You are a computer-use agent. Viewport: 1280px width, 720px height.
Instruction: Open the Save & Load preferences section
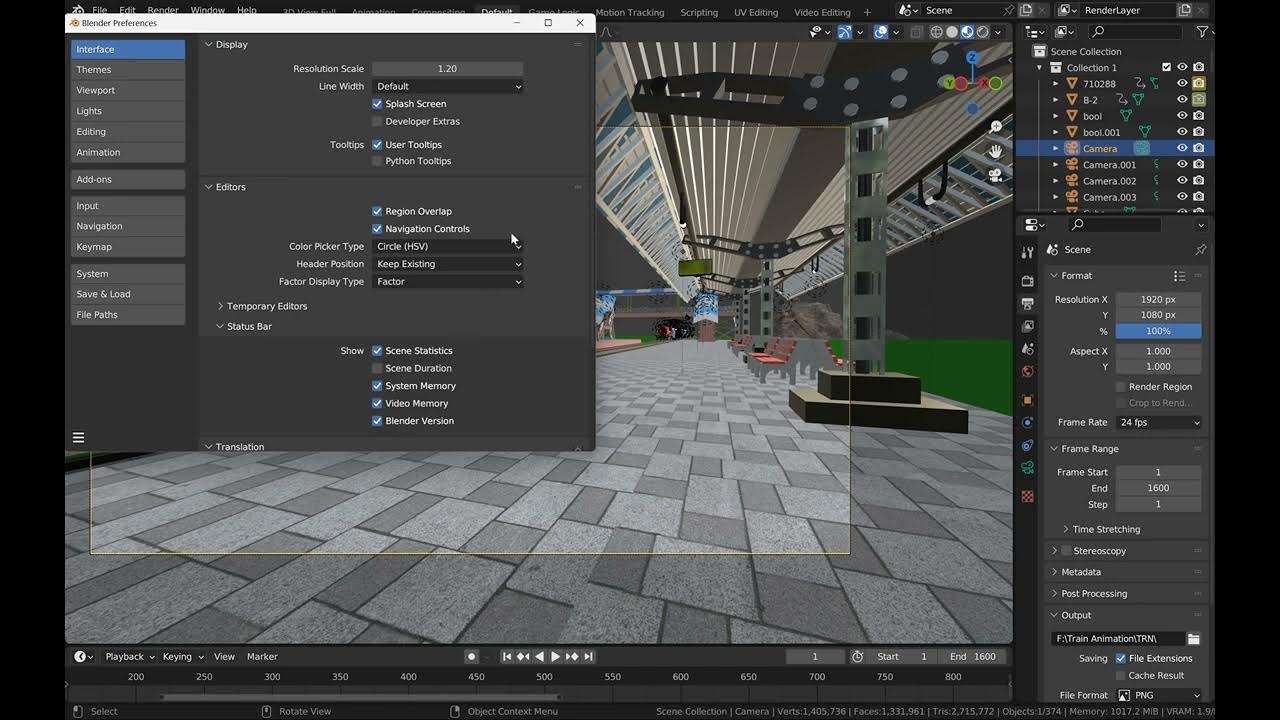(x=128, y=294)
